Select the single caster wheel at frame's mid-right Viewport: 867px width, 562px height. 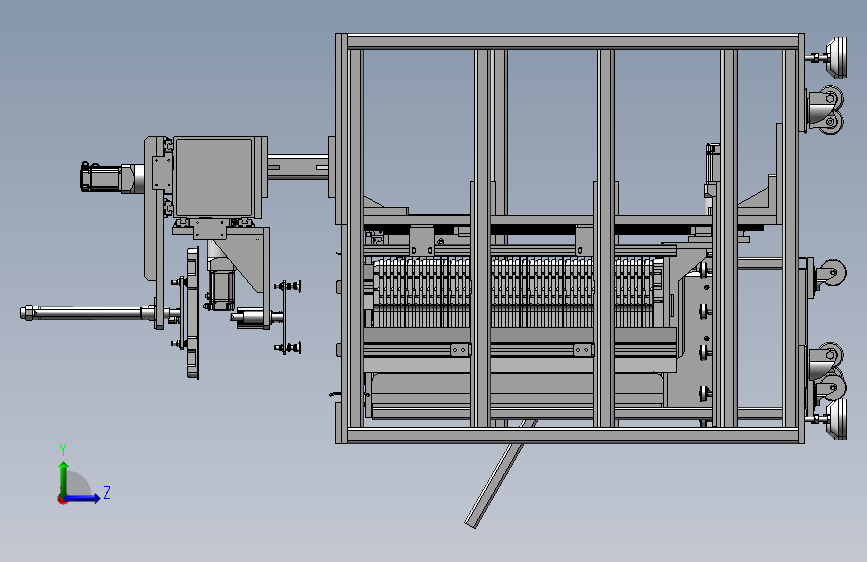click(832, 273)
